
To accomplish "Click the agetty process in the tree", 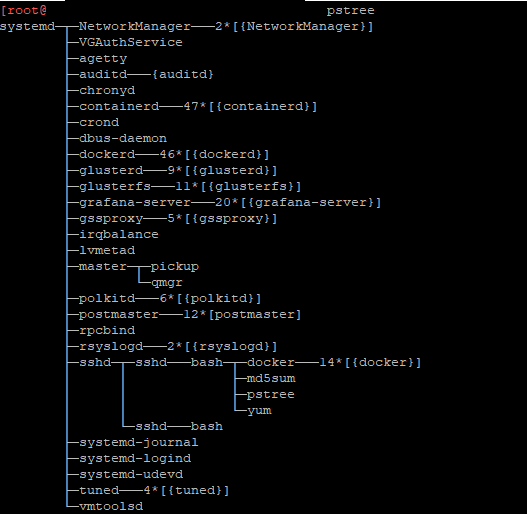I will 103,59.
